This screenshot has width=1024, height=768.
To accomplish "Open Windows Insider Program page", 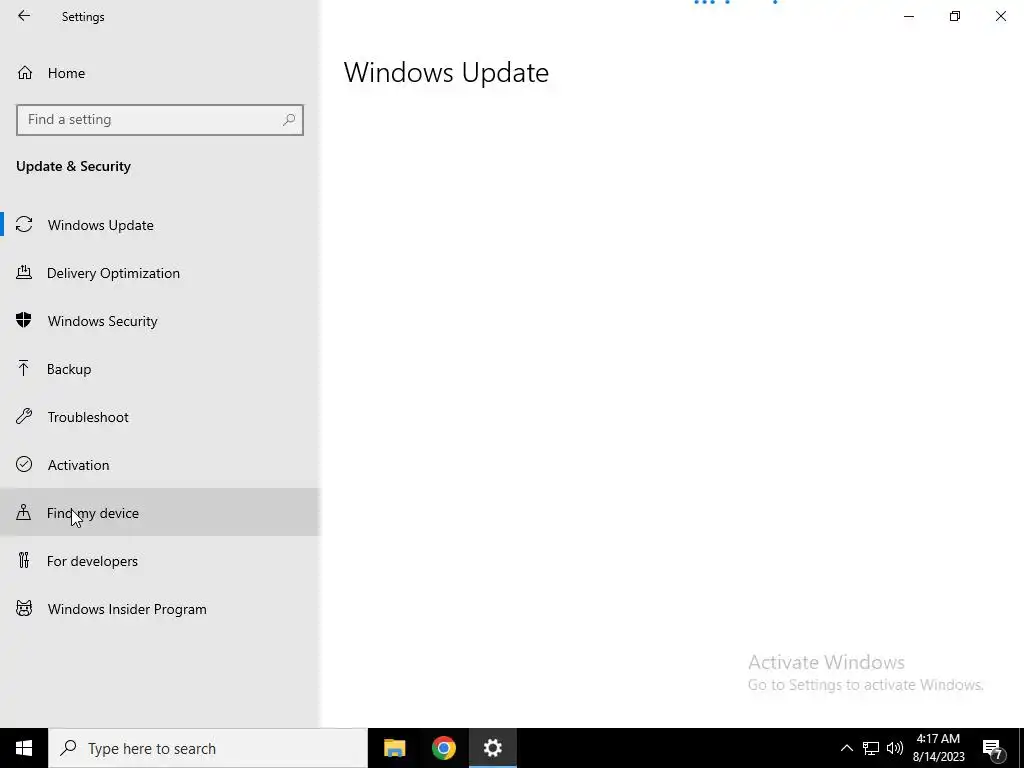I will pyautogui.click(x=160, y=609).
